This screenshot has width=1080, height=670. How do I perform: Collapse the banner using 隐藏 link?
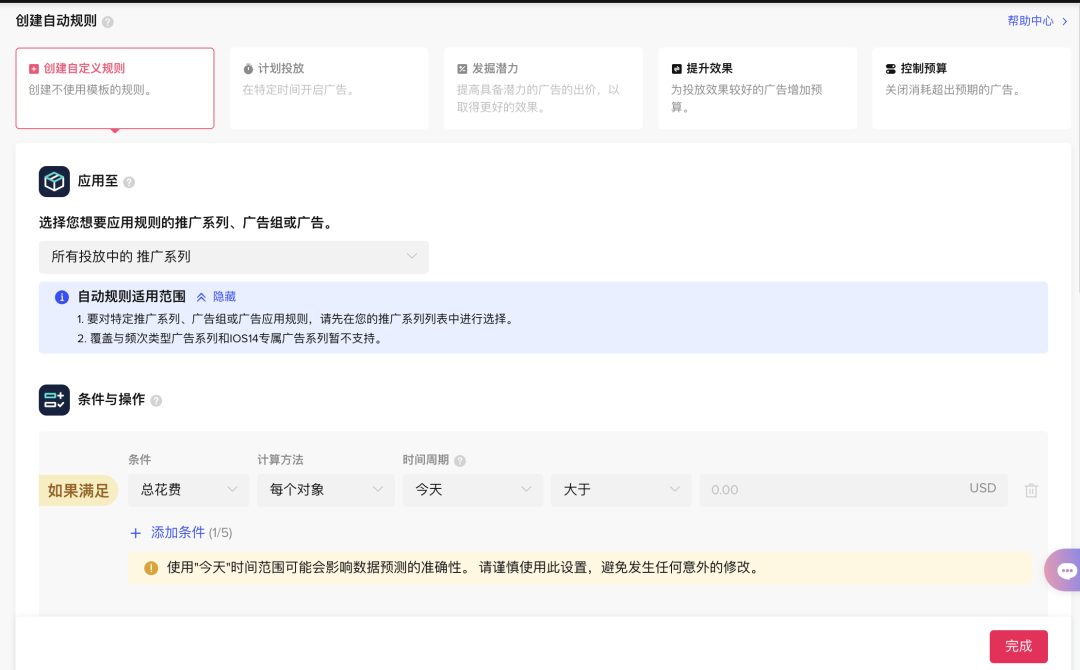[222, 296]
